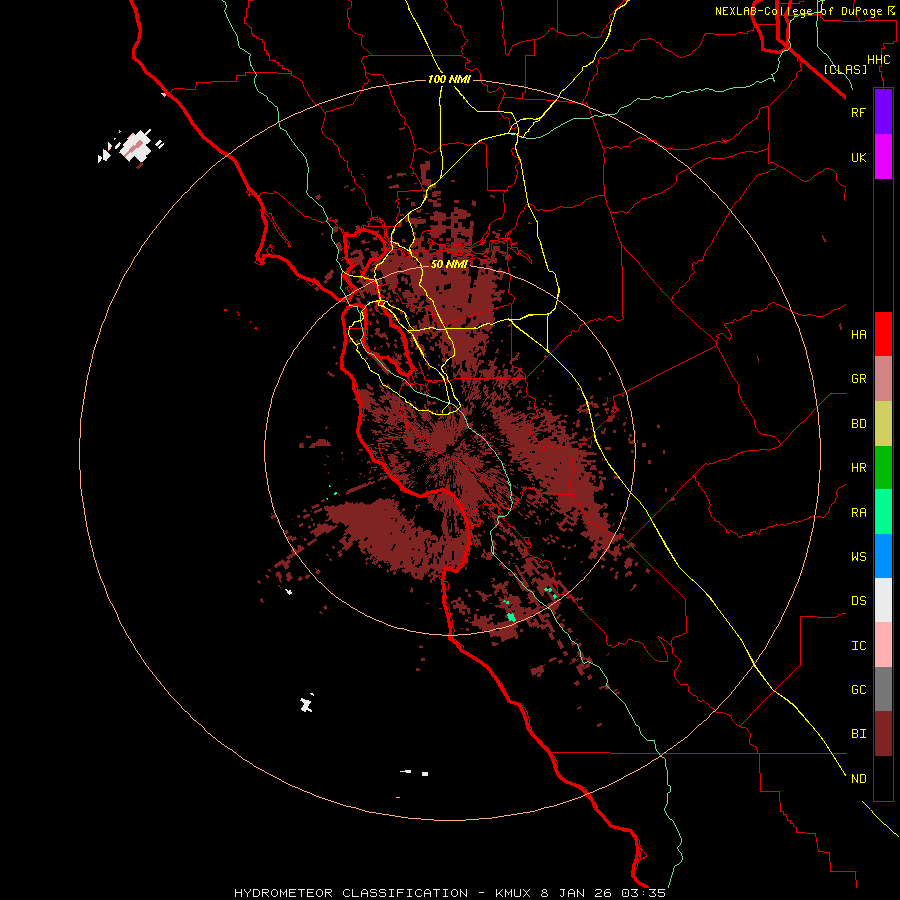Click the KMUX station identifier in caption

pyautogui.click(x=514, y=893)
